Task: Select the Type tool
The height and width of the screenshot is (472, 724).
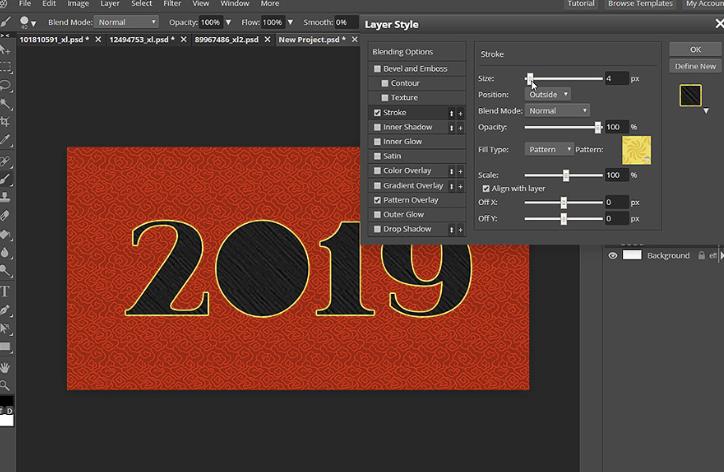Action: [5, 291]
